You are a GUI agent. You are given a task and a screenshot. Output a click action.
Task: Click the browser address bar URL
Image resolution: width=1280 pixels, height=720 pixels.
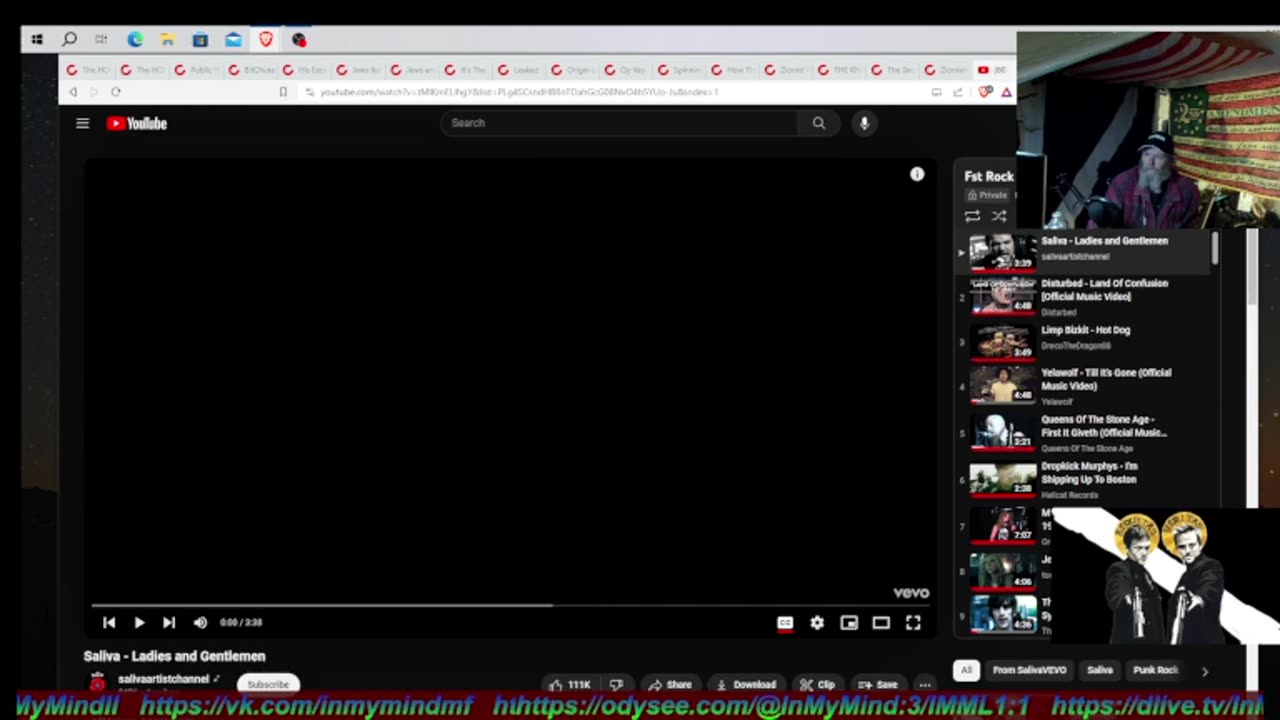pos(518,92)
